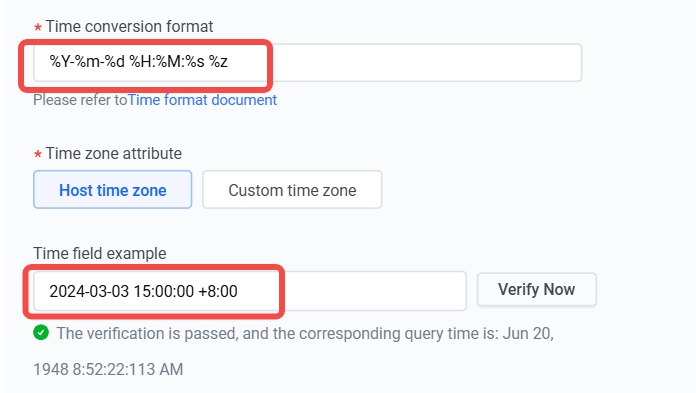Click the Time field example label
Screen dimensions: 696x393
(100, 254)
